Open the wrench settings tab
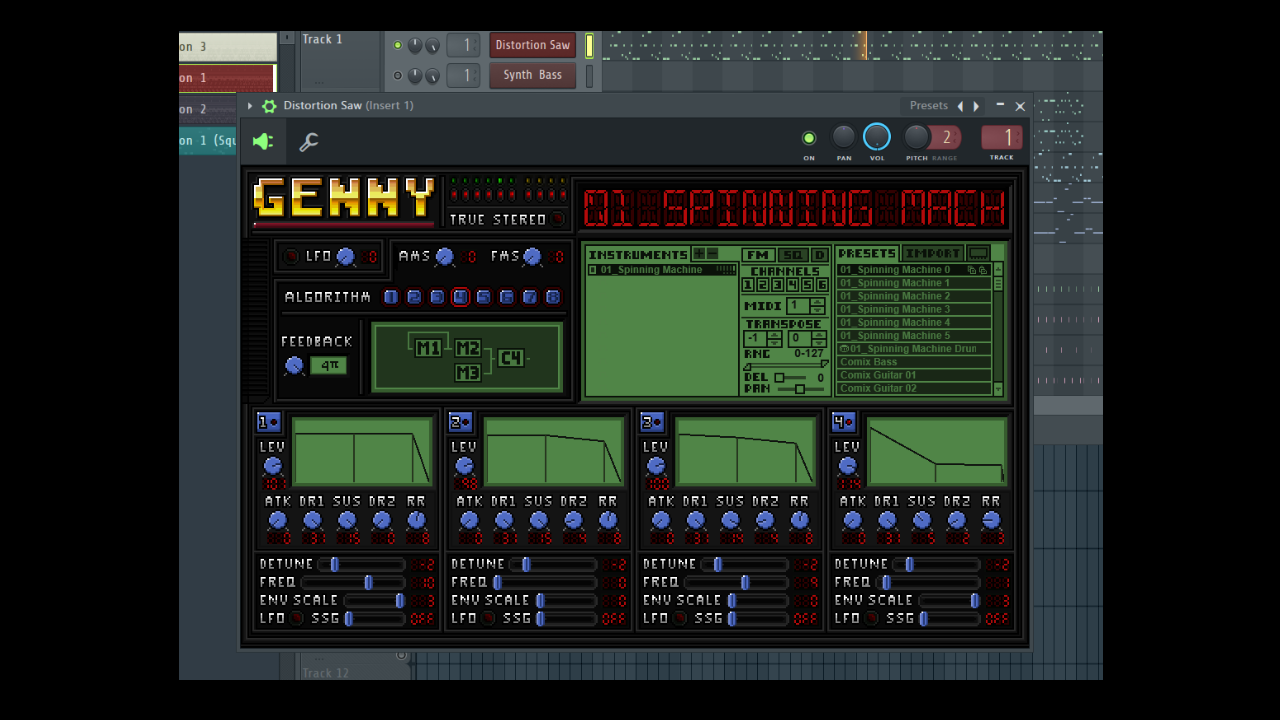This screenshot has width=1280, height=720. (309, 142)
